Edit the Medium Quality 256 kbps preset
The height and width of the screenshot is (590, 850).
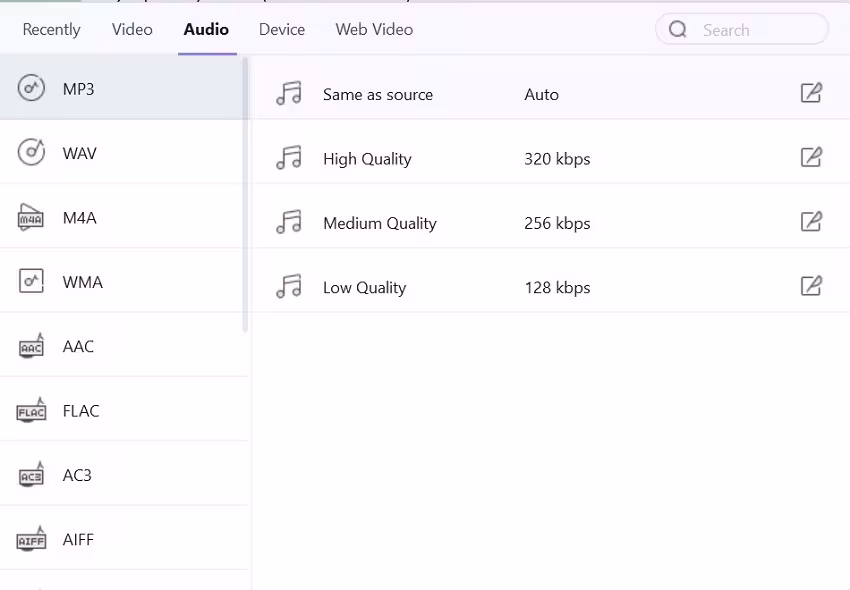point(811,222)
